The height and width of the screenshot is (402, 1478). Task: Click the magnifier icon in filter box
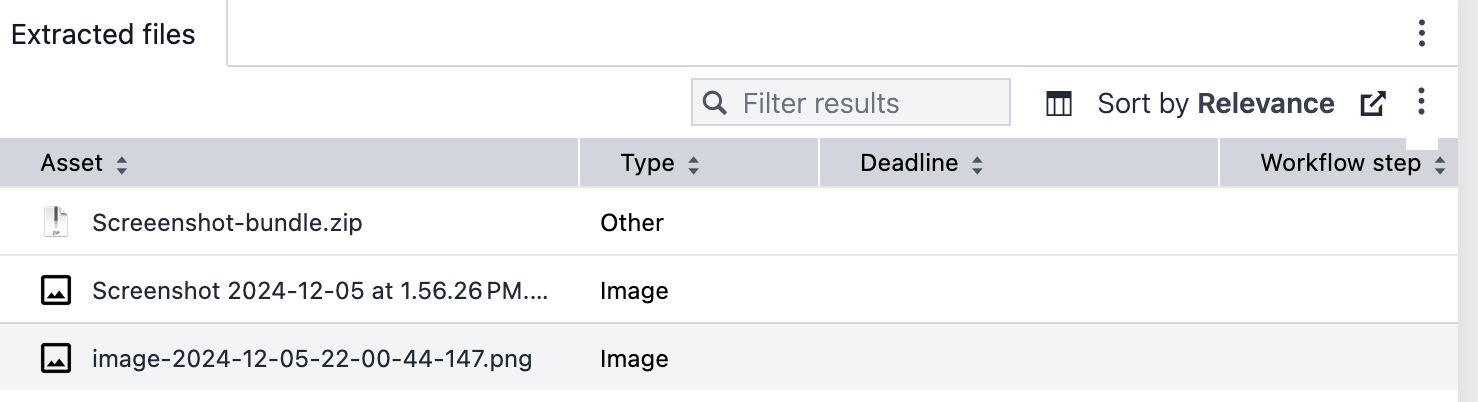tap(714, 103)
